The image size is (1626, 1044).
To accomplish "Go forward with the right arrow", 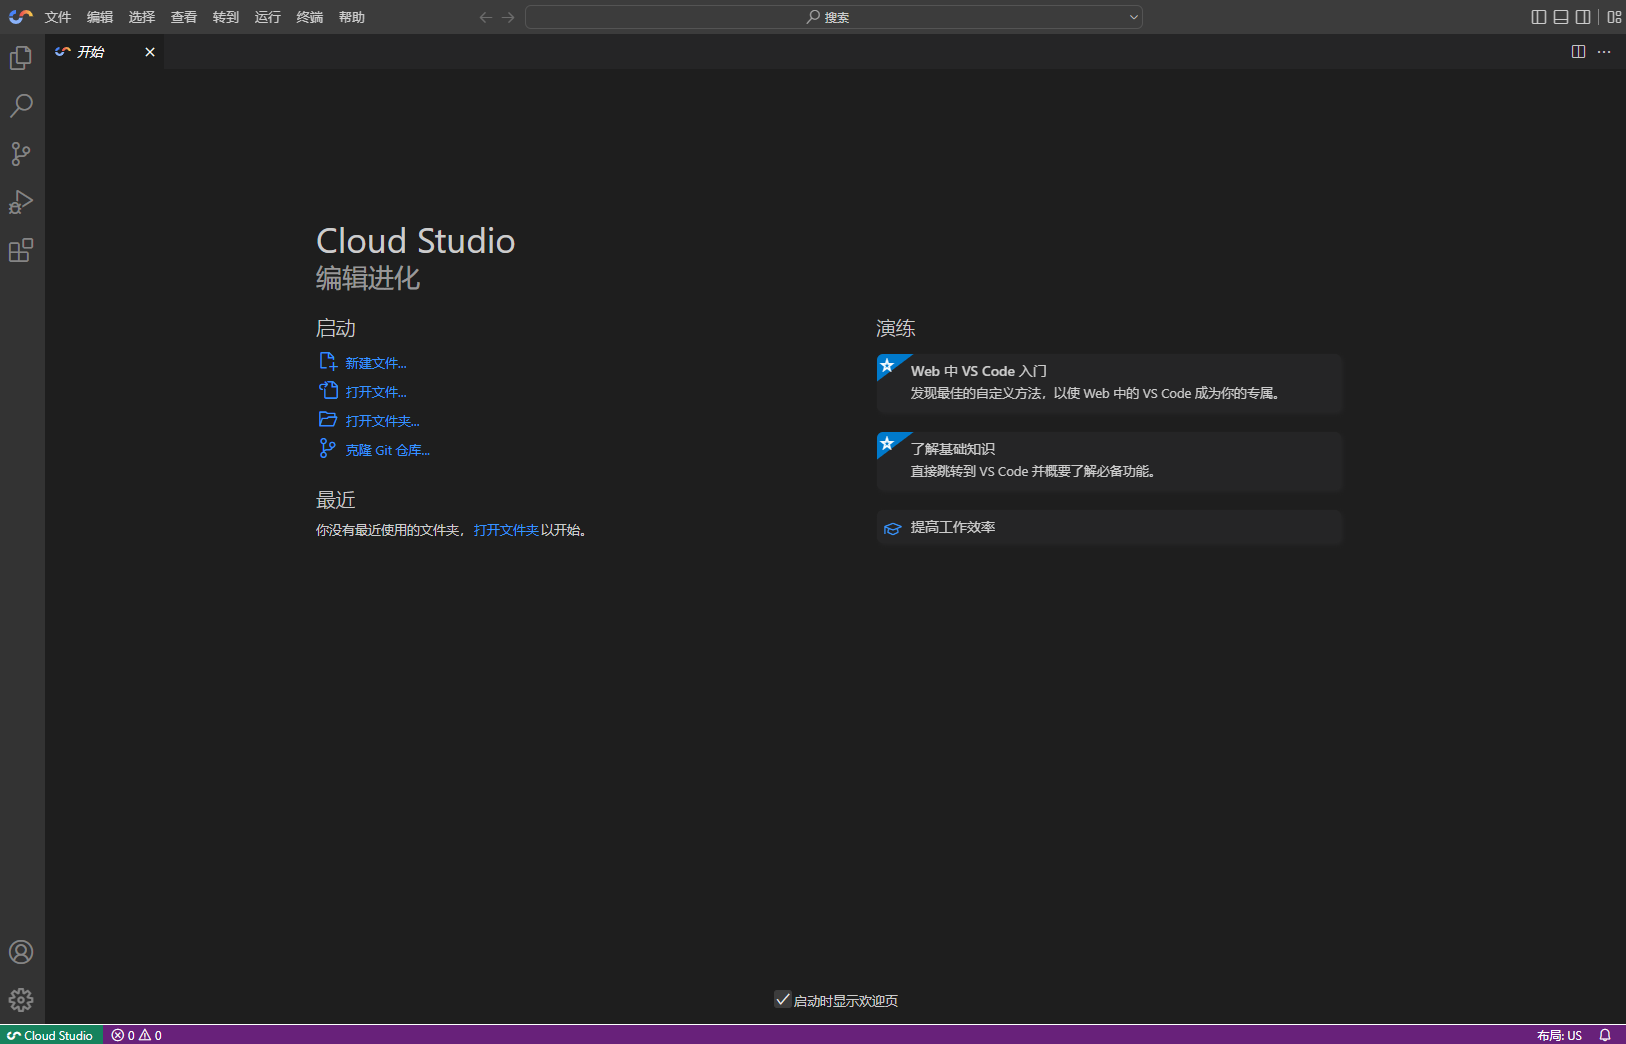I will [508, 17].
